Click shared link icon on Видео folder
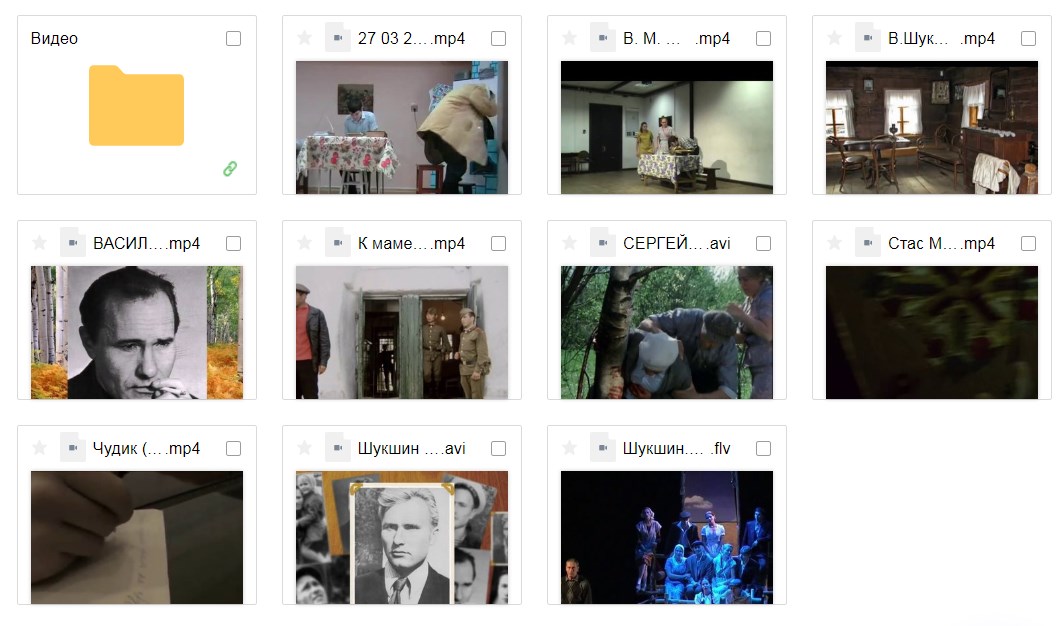The image size is (1064, 626). point(230,168)
